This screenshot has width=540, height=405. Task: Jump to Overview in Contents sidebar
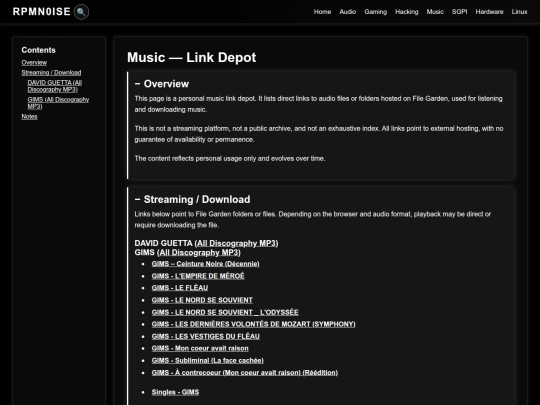click(34, 62)
